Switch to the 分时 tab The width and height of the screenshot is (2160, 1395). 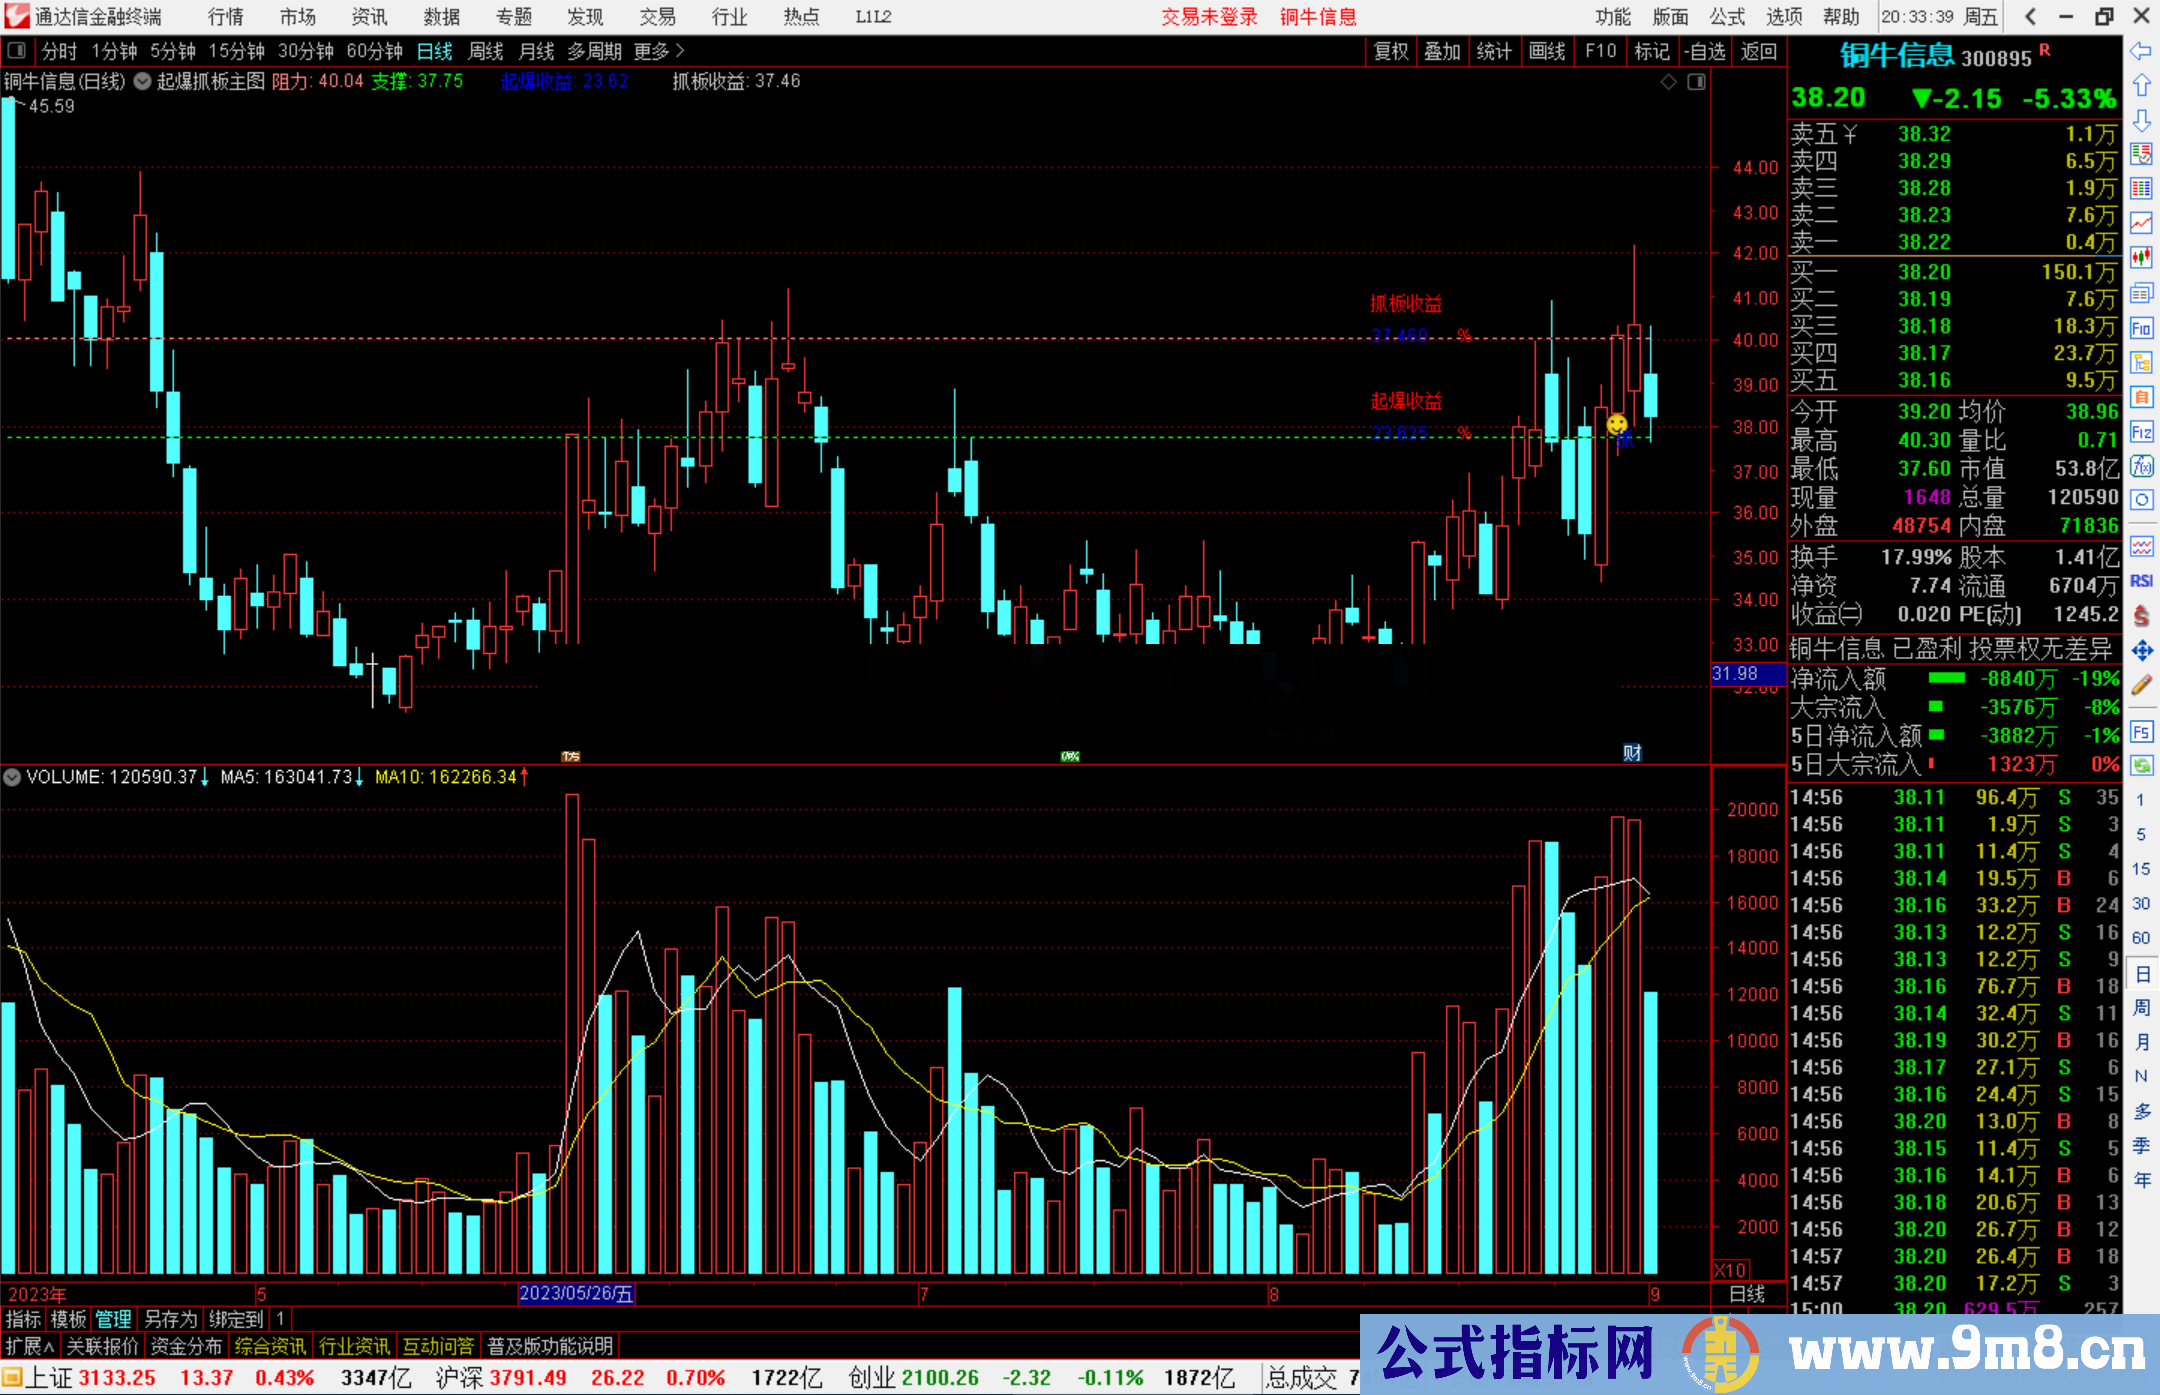pyautogui.click(x=59, y=51)
